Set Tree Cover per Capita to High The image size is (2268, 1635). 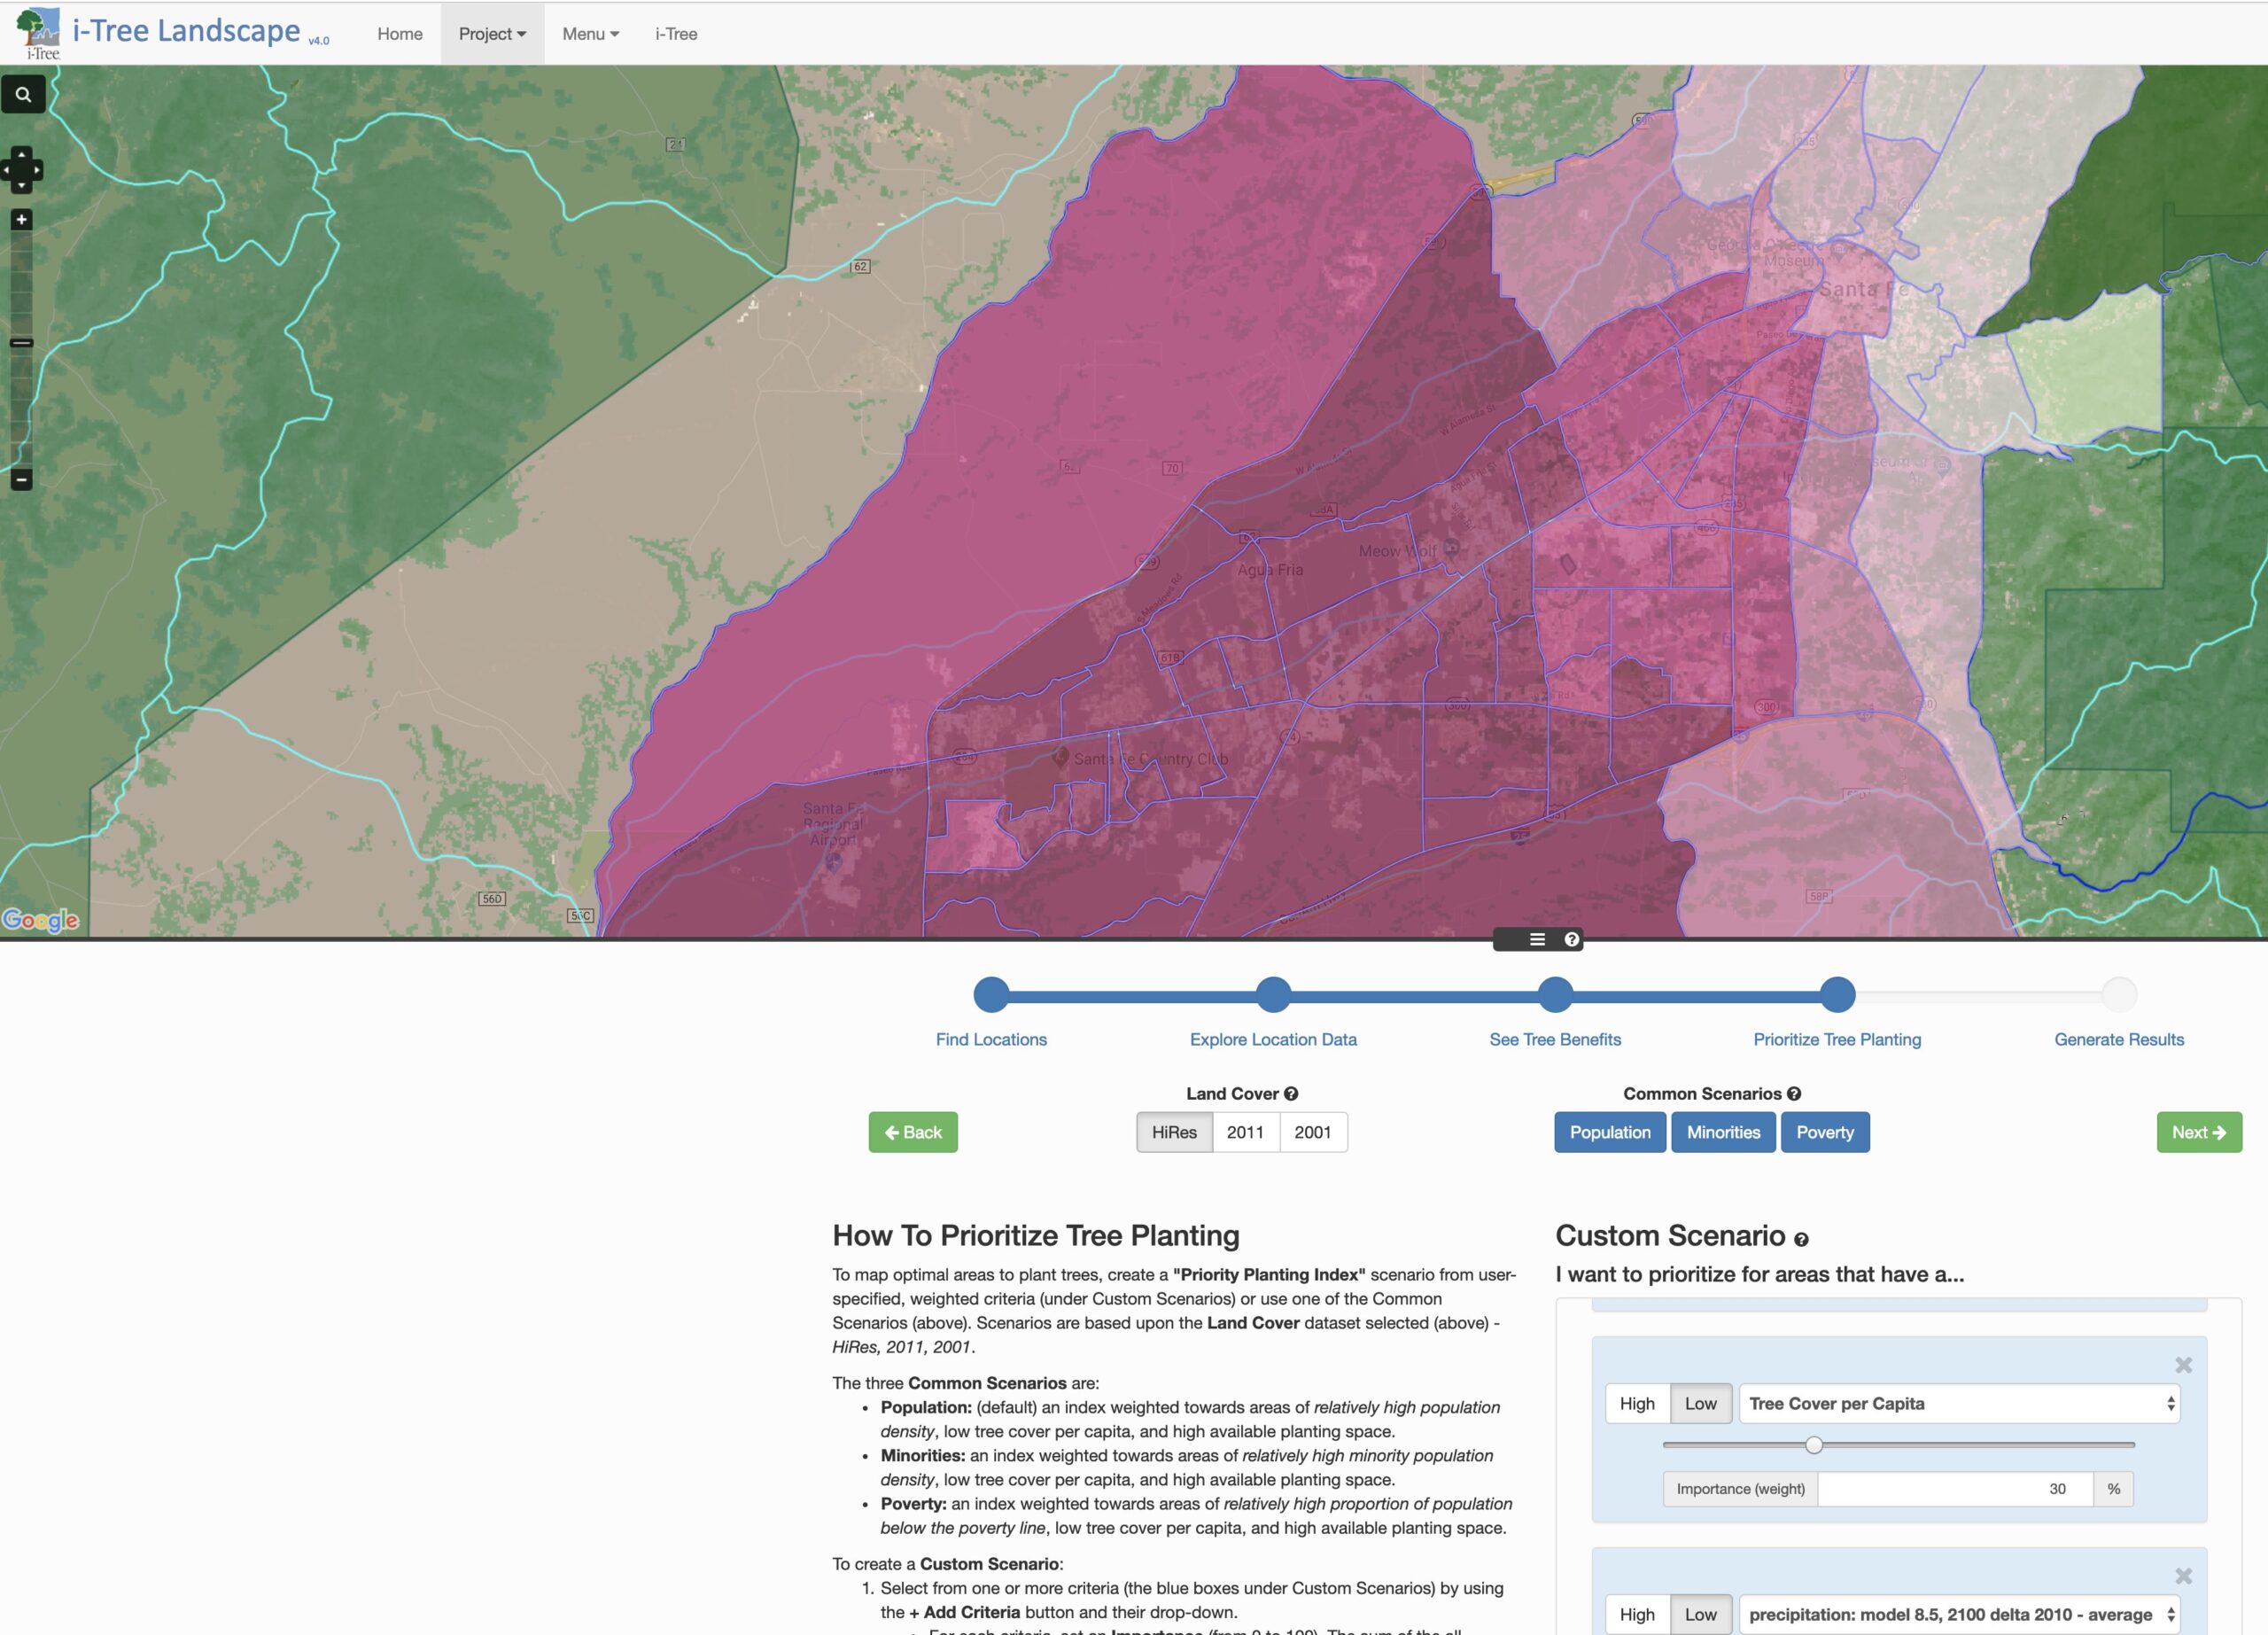click(1637, 1403)
